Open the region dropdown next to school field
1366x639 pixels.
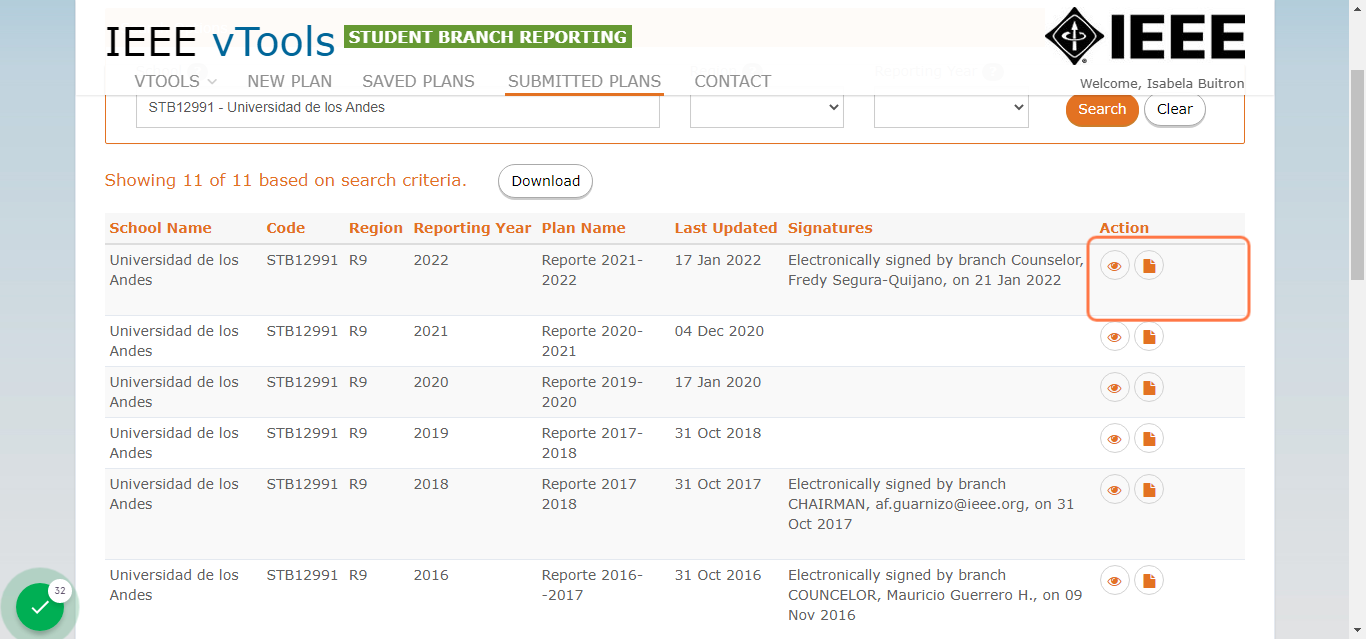point(767,108)
